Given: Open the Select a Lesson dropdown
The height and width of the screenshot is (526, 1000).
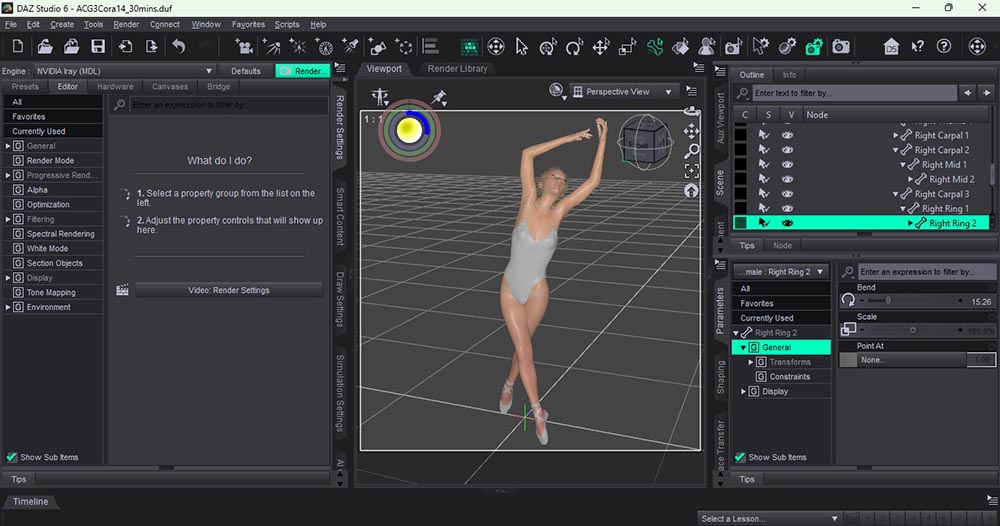Looking at the screenshot, I should coord(768,518).
